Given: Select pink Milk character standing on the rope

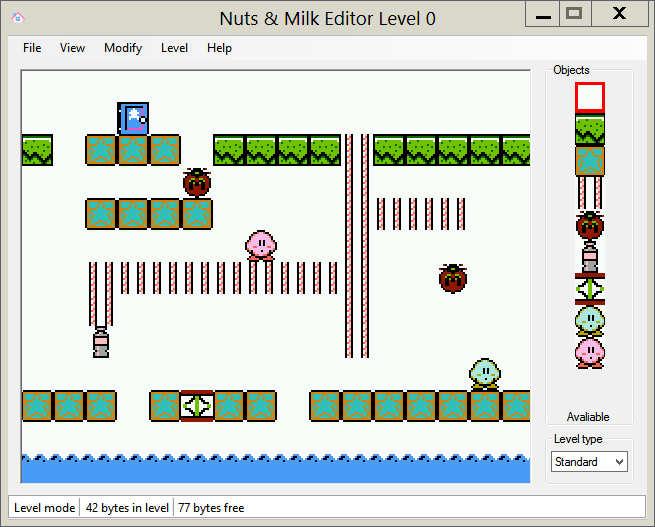Looking at the screenshot, I should click(x=261, y=245).
